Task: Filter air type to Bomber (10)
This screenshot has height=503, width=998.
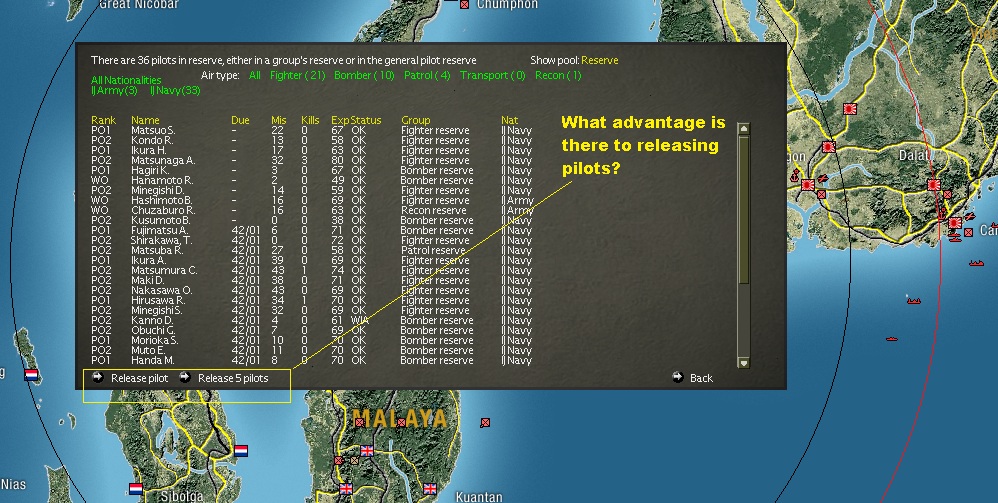Action: [364, 75]
